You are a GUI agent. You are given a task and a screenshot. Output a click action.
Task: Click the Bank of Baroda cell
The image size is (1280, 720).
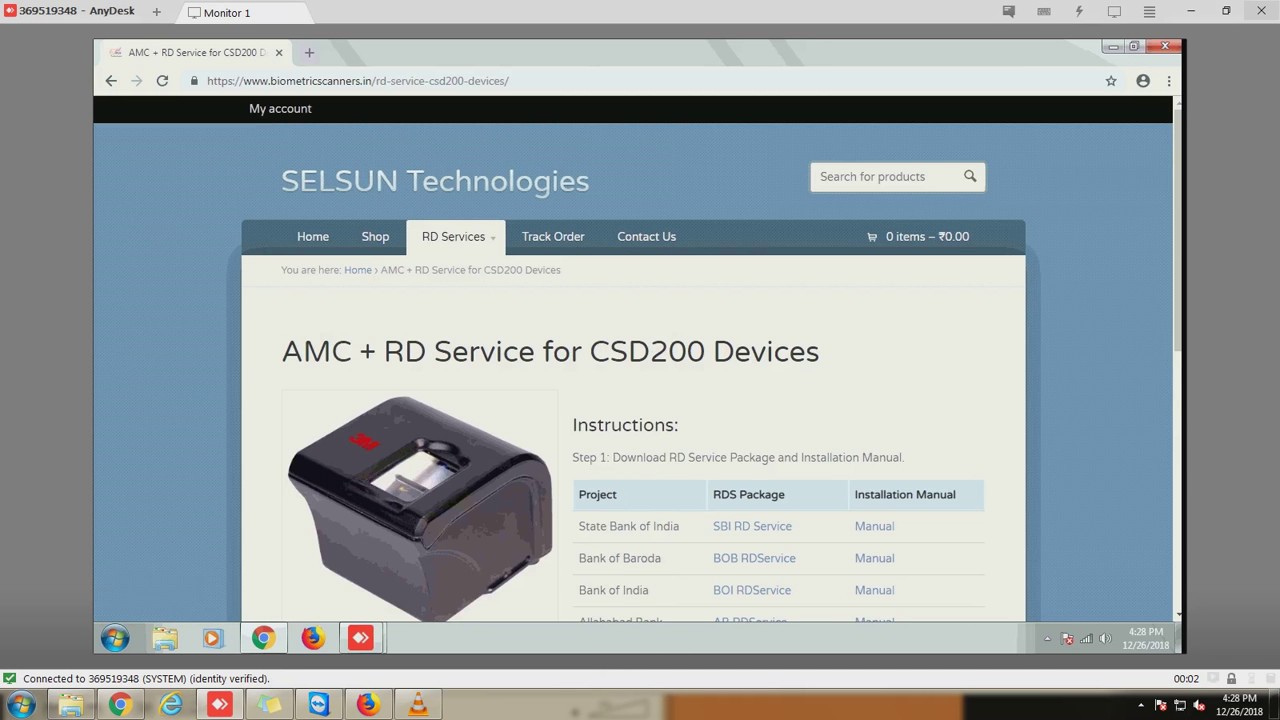[619, 558]
